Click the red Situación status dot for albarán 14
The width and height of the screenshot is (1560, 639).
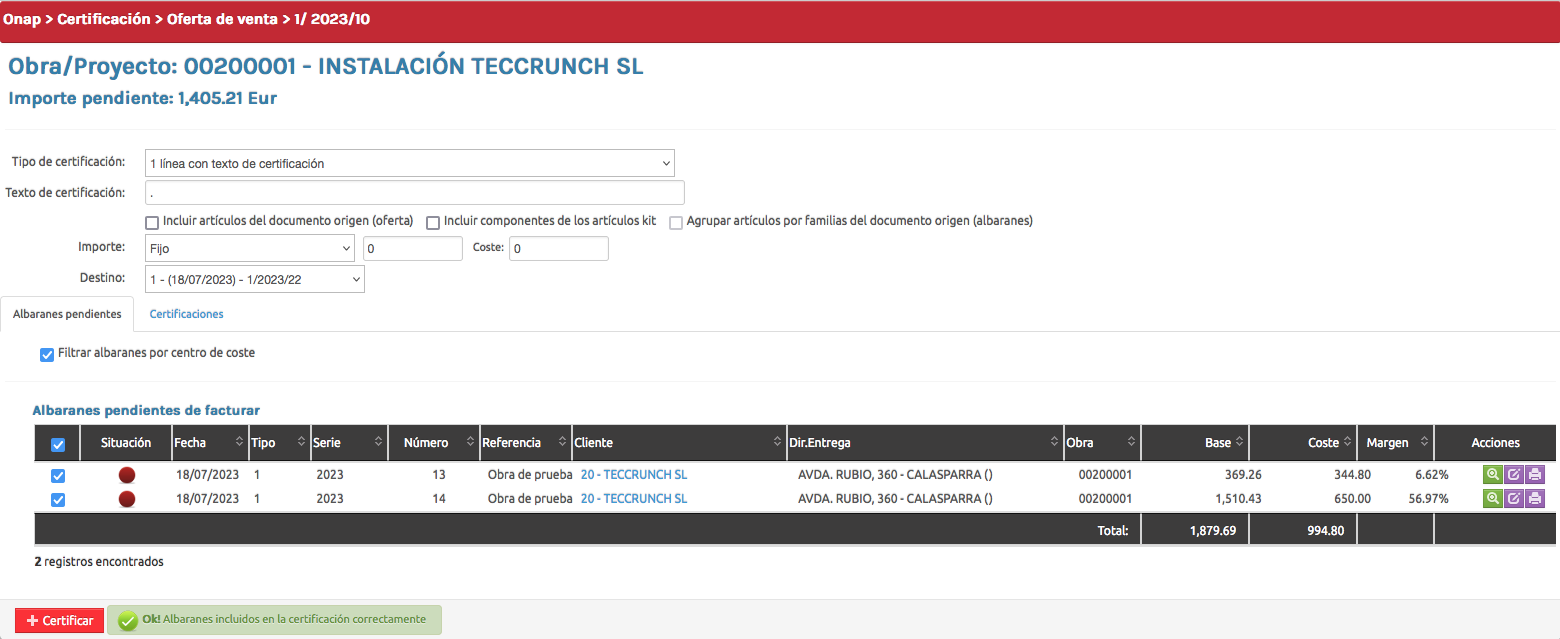[127, 498]
